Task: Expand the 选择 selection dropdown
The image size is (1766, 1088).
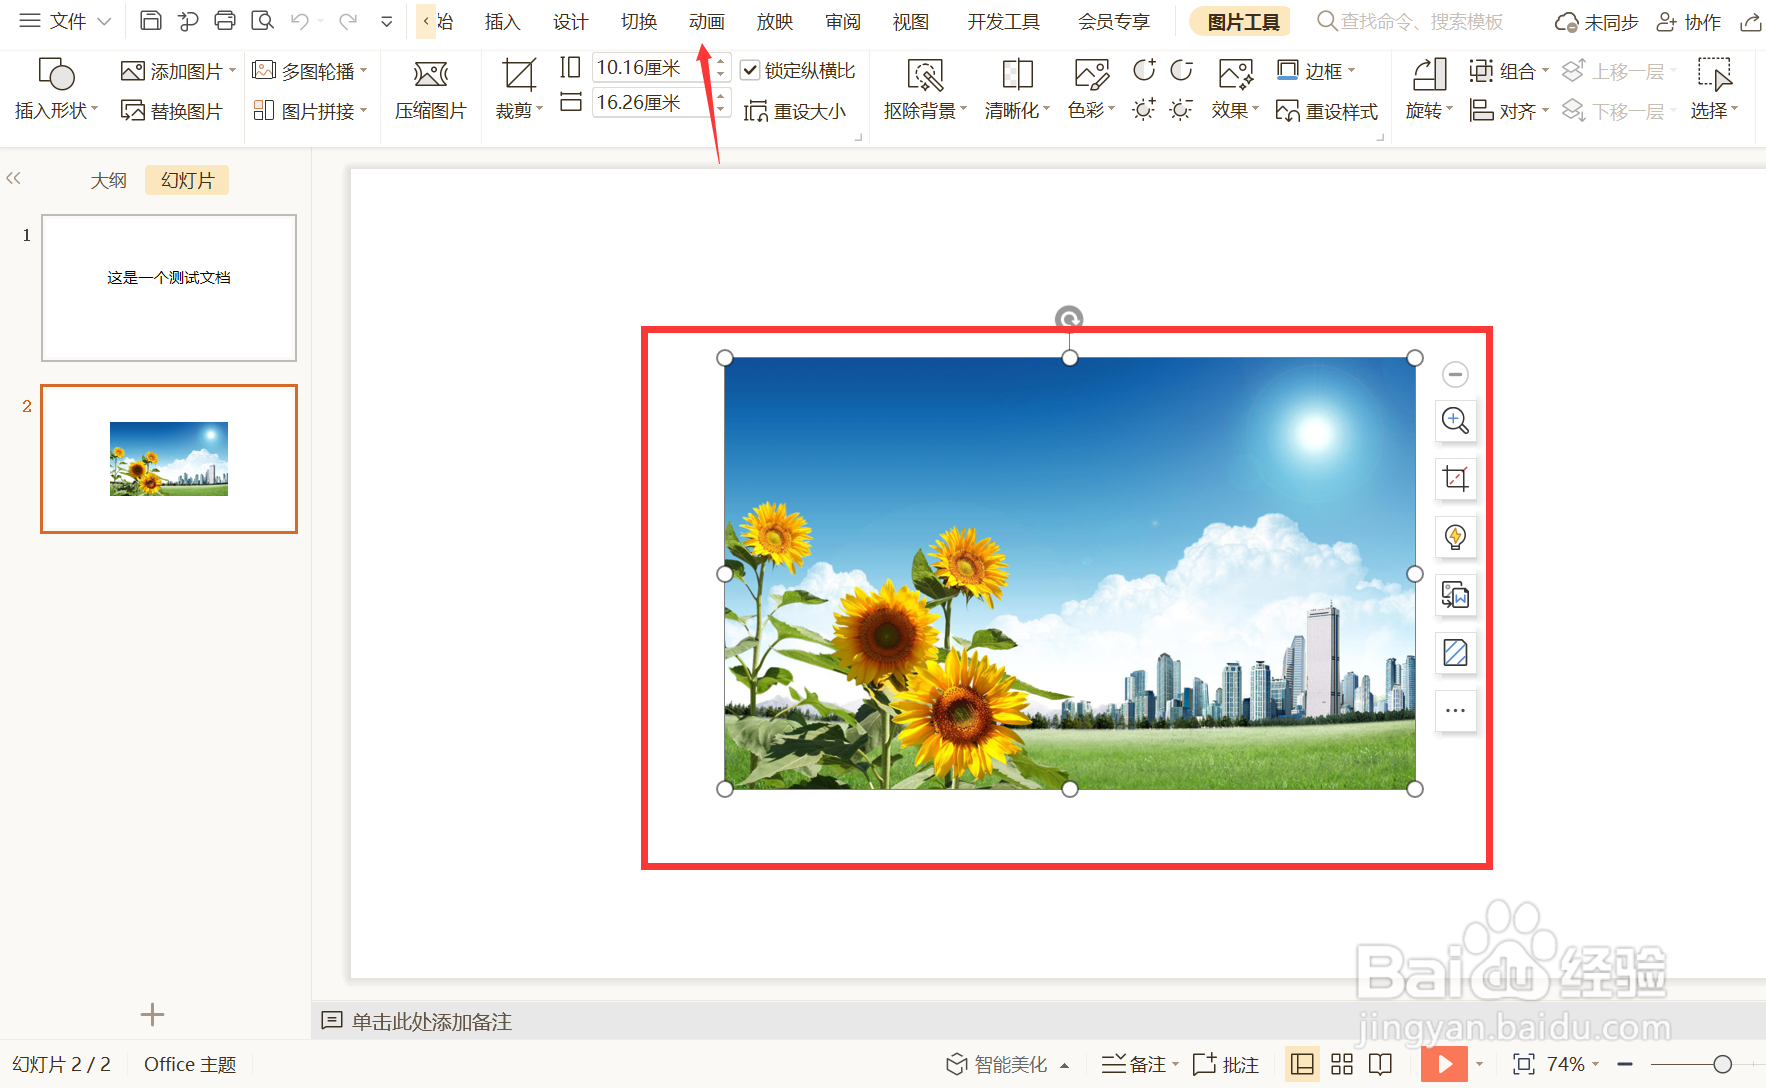Action: point(1735,108)
